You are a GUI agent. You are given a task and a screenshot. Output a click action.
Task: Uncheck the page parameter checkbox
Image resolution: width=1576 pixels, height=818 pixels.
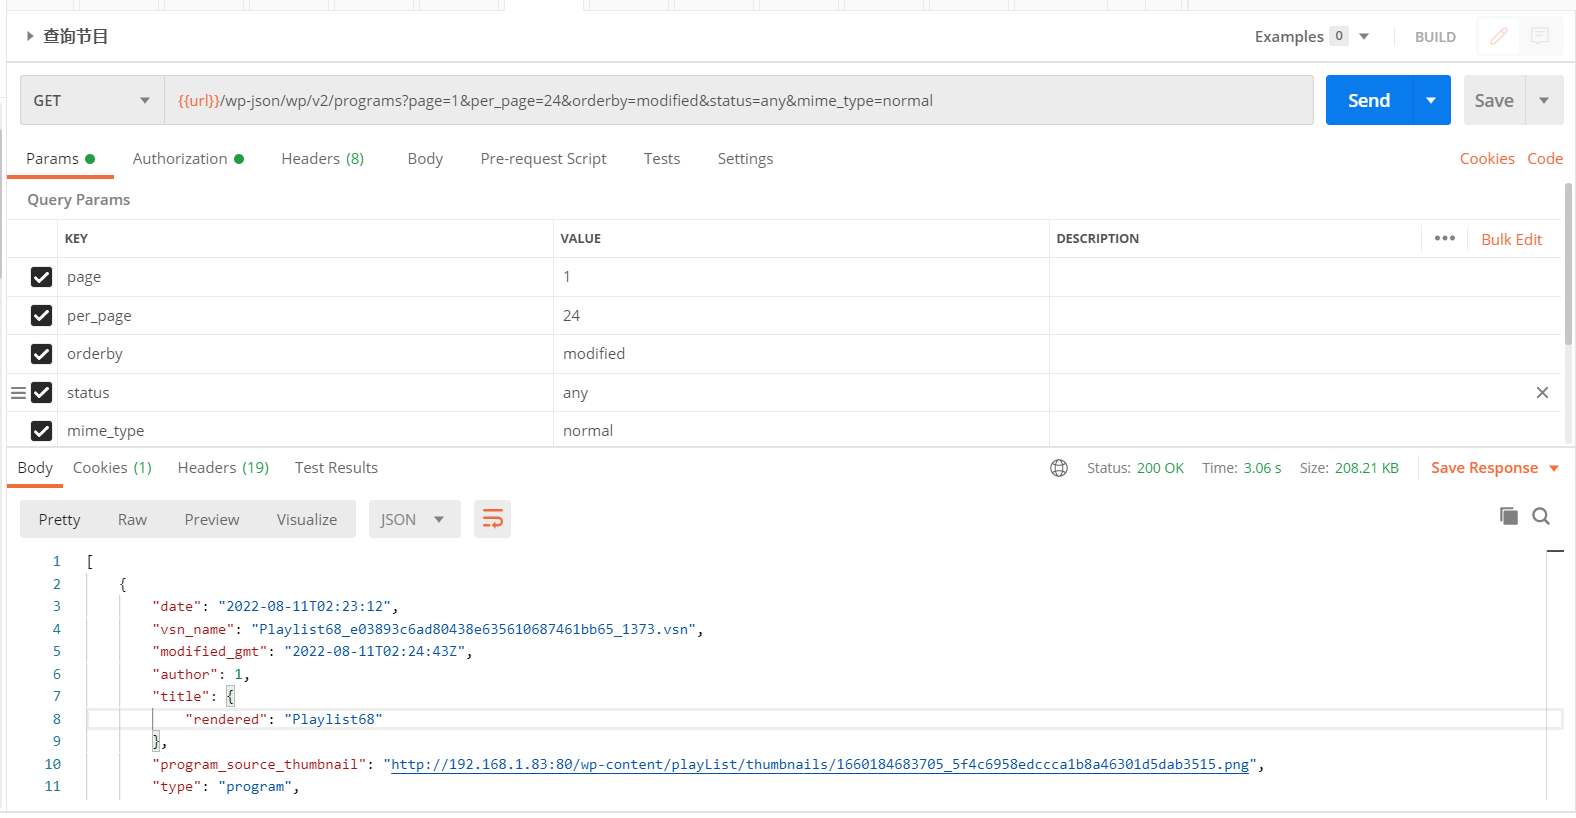pos(41,277)
